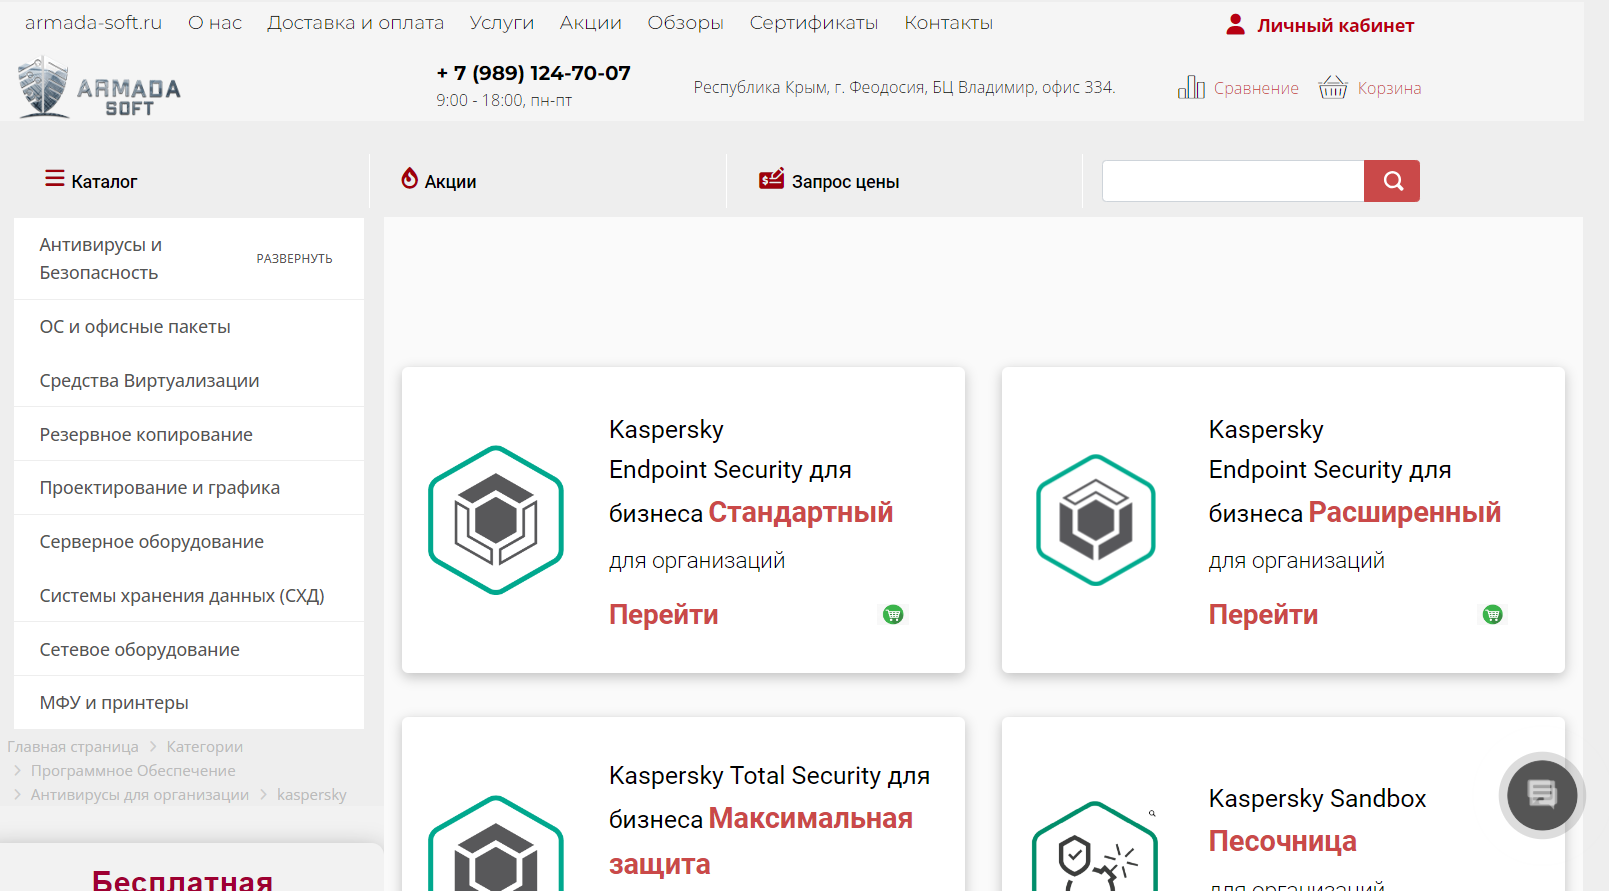Click the Каталог hamburger menu icon

point(55,179)
